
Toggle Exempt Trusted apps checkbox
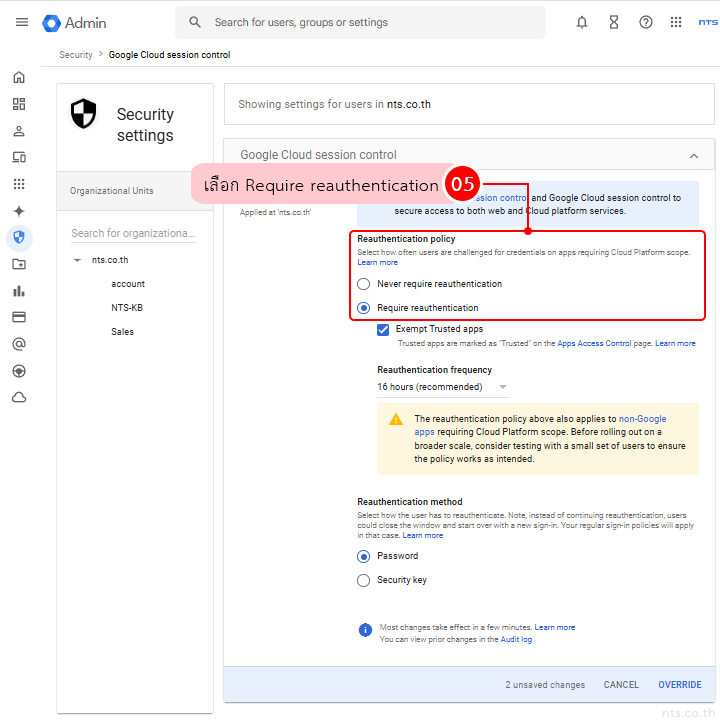click(383, 330)
